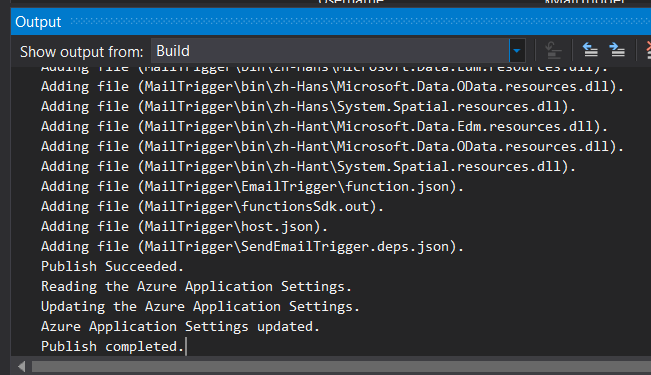Click the SendEmailTrigger.deps.json output line
This screenshot has width=651, height=375.
[x=252, y=247]
